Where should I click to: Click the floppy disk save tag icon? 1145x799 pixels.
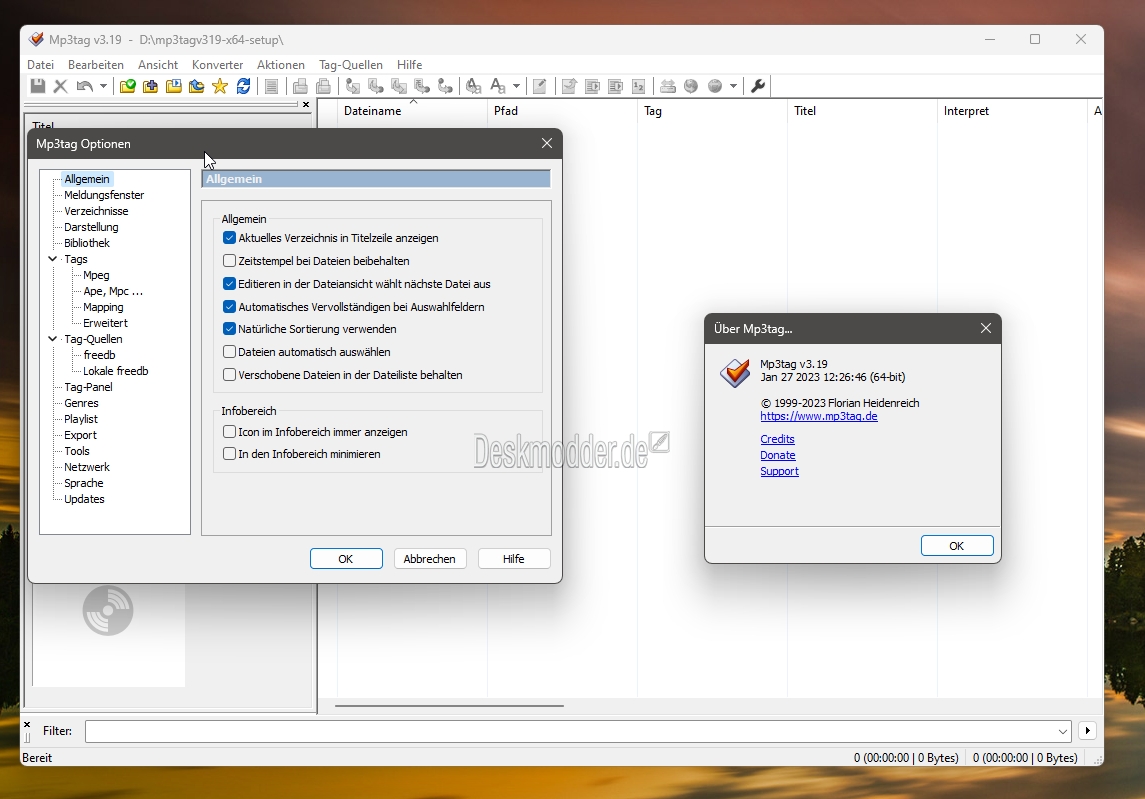[37, 86]
